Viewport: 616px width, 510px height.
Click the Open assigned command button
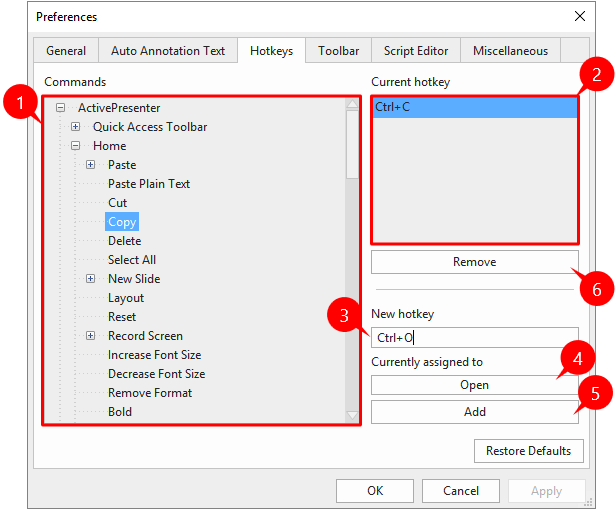click(x=475, y=385)
